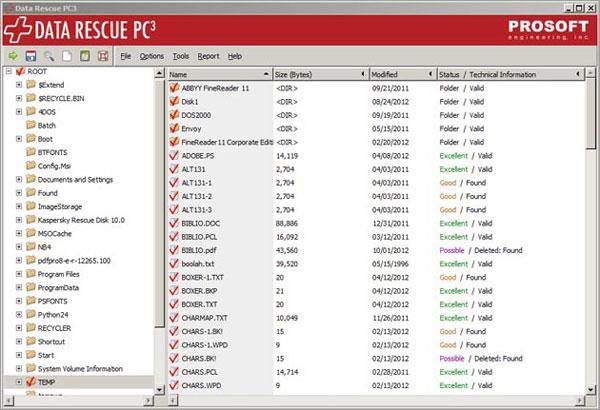Toggle the TEMP folder checkmark
This screenshot has height=410, width=600.
pos(31,381)
